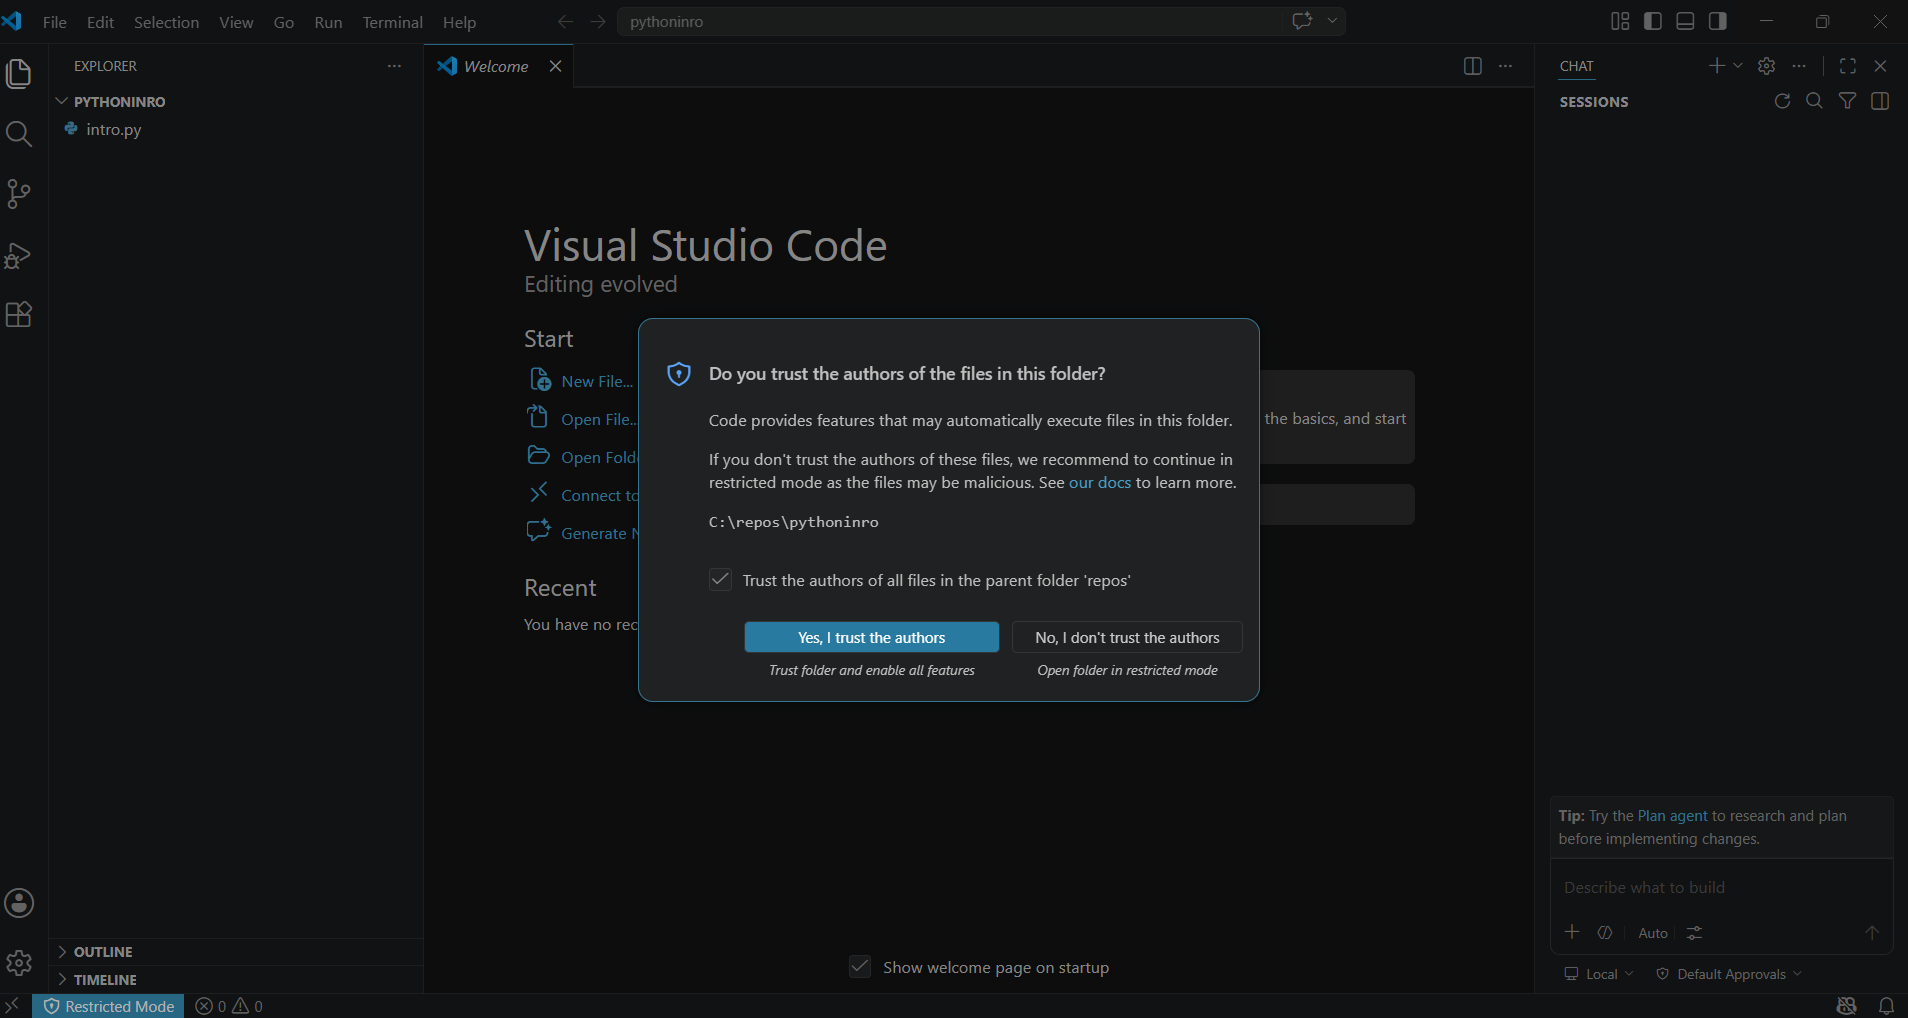Open the Search view icon
1908x1018 pixels.
pyautogui.click(x=19, y=134)
